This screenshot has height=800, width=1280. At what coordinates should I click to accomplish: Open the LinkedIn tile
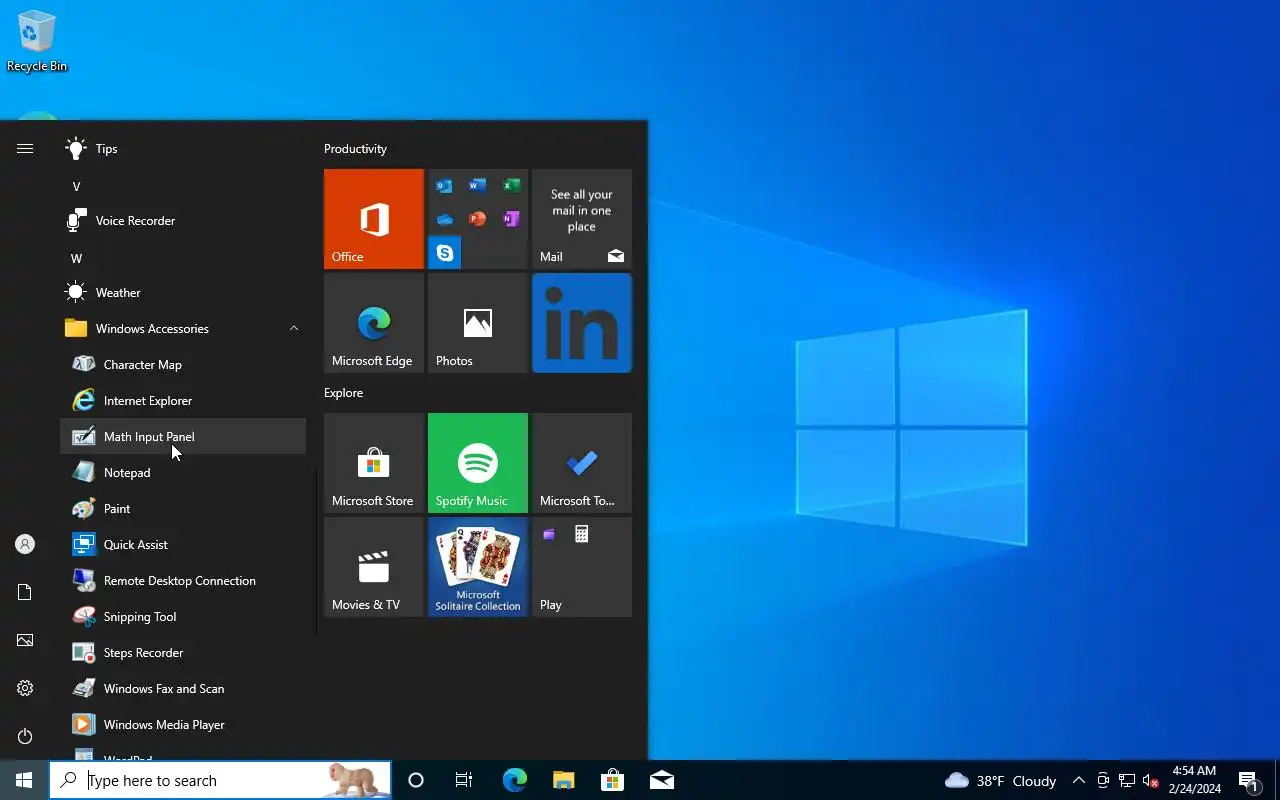coord(582,323)
